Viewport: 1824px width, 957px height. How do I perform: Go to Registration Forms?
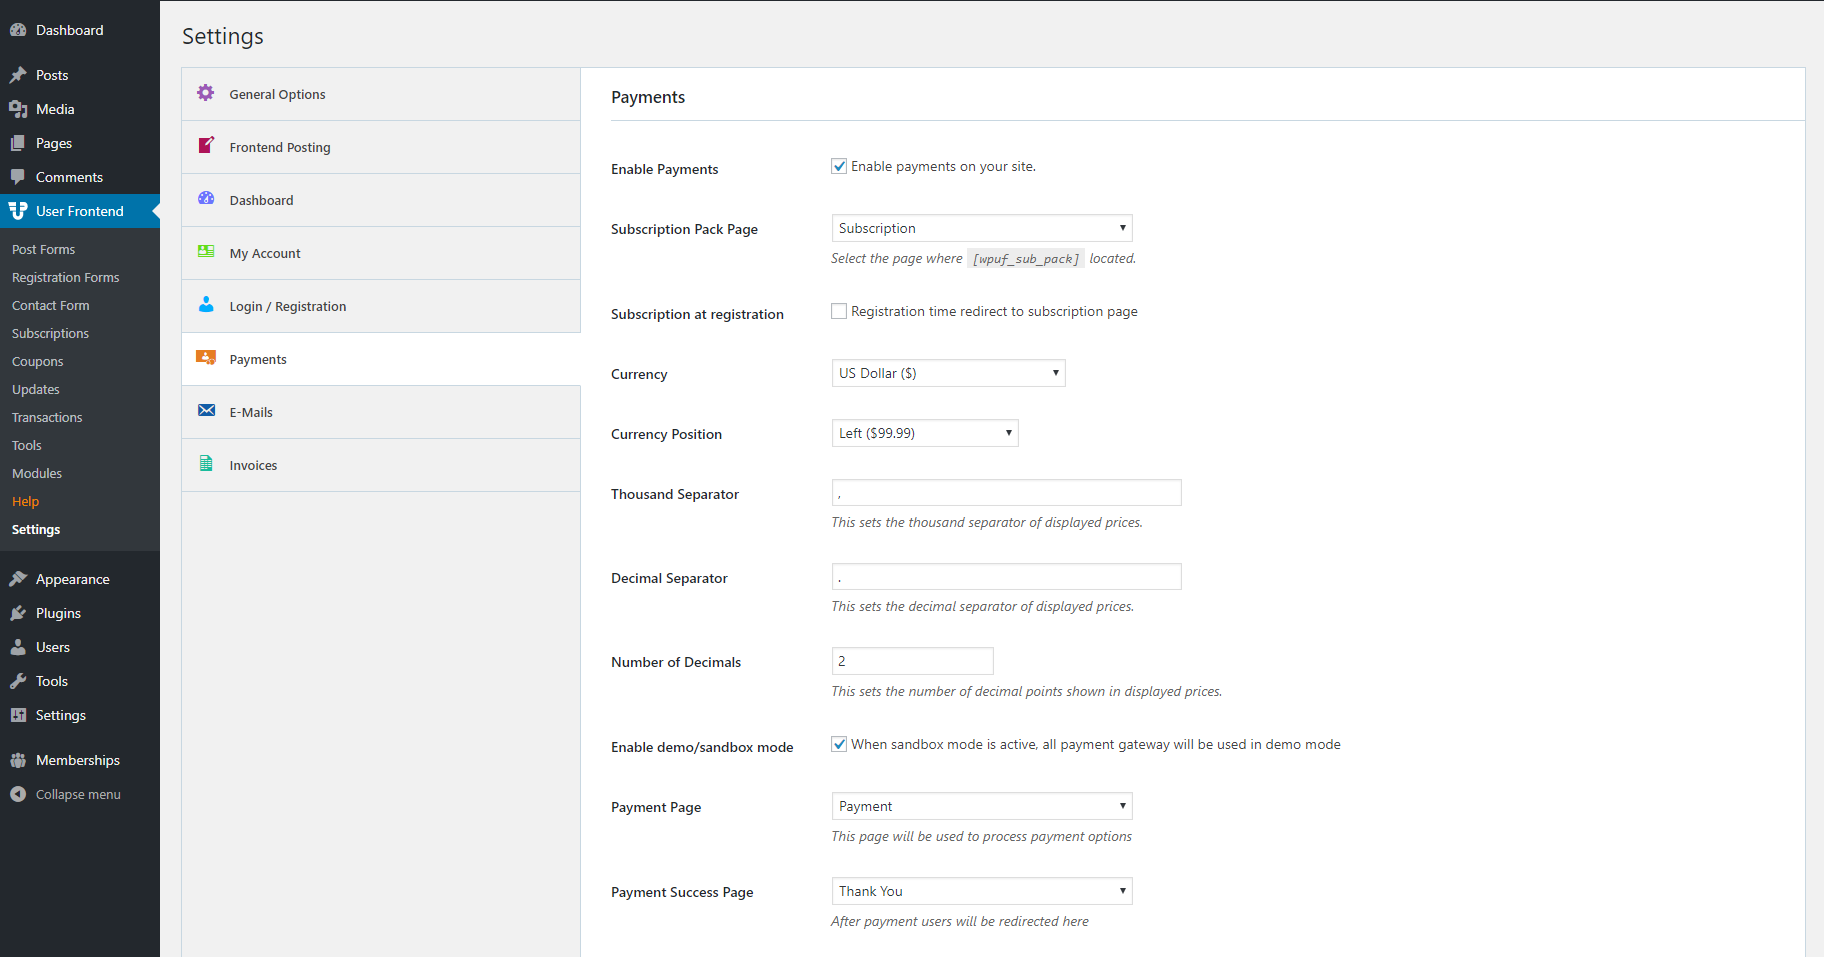pos(66,277)
